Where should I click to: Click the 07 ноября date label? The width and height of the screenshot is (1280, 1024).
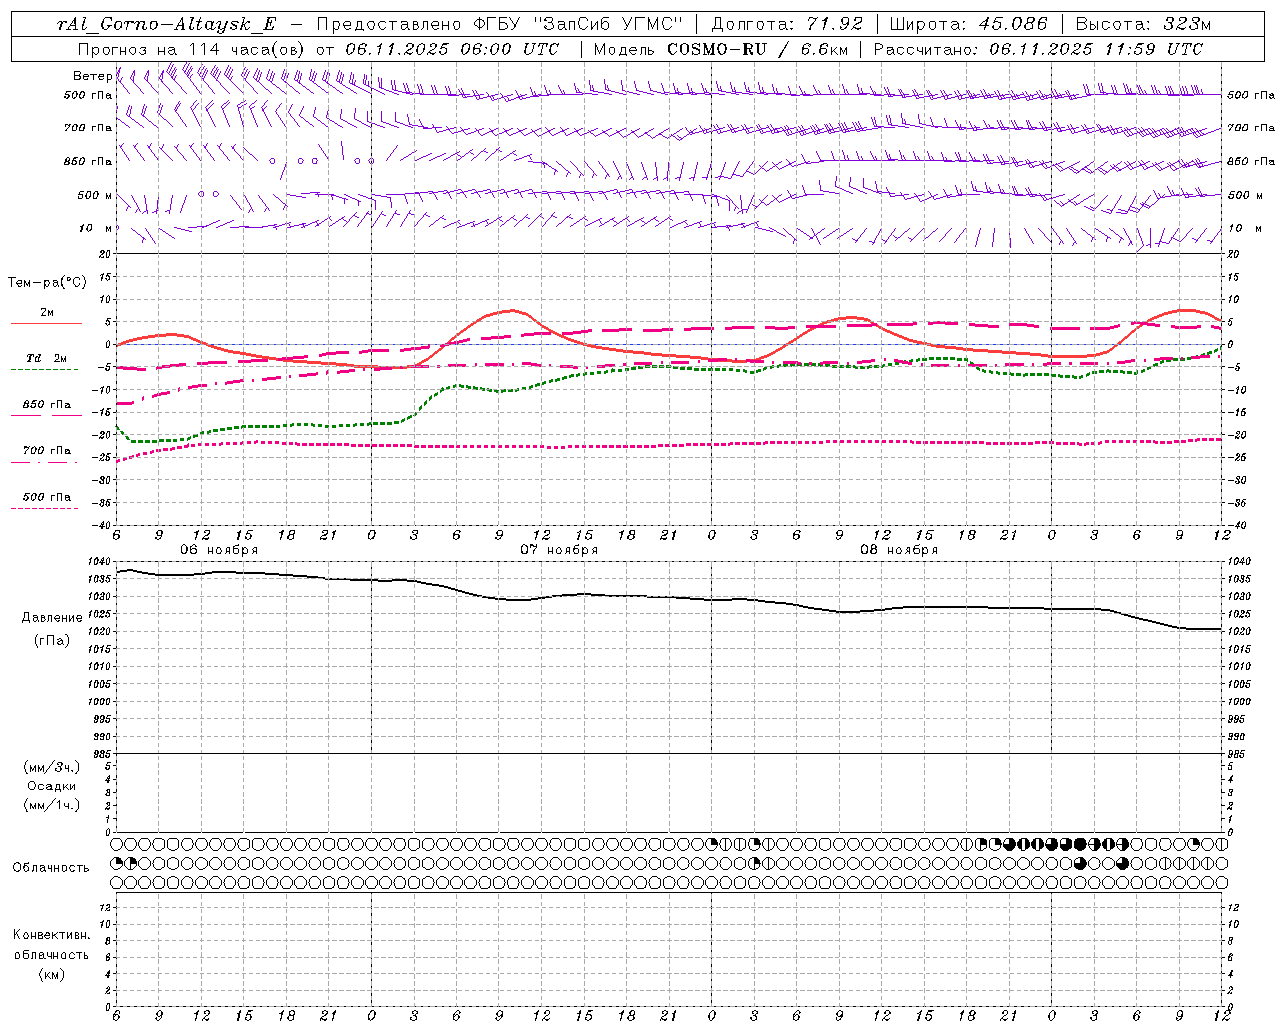559,550
